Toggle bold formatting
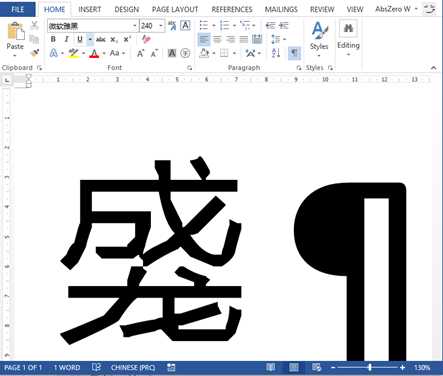443x376 pixels. [x=53, y=40]
